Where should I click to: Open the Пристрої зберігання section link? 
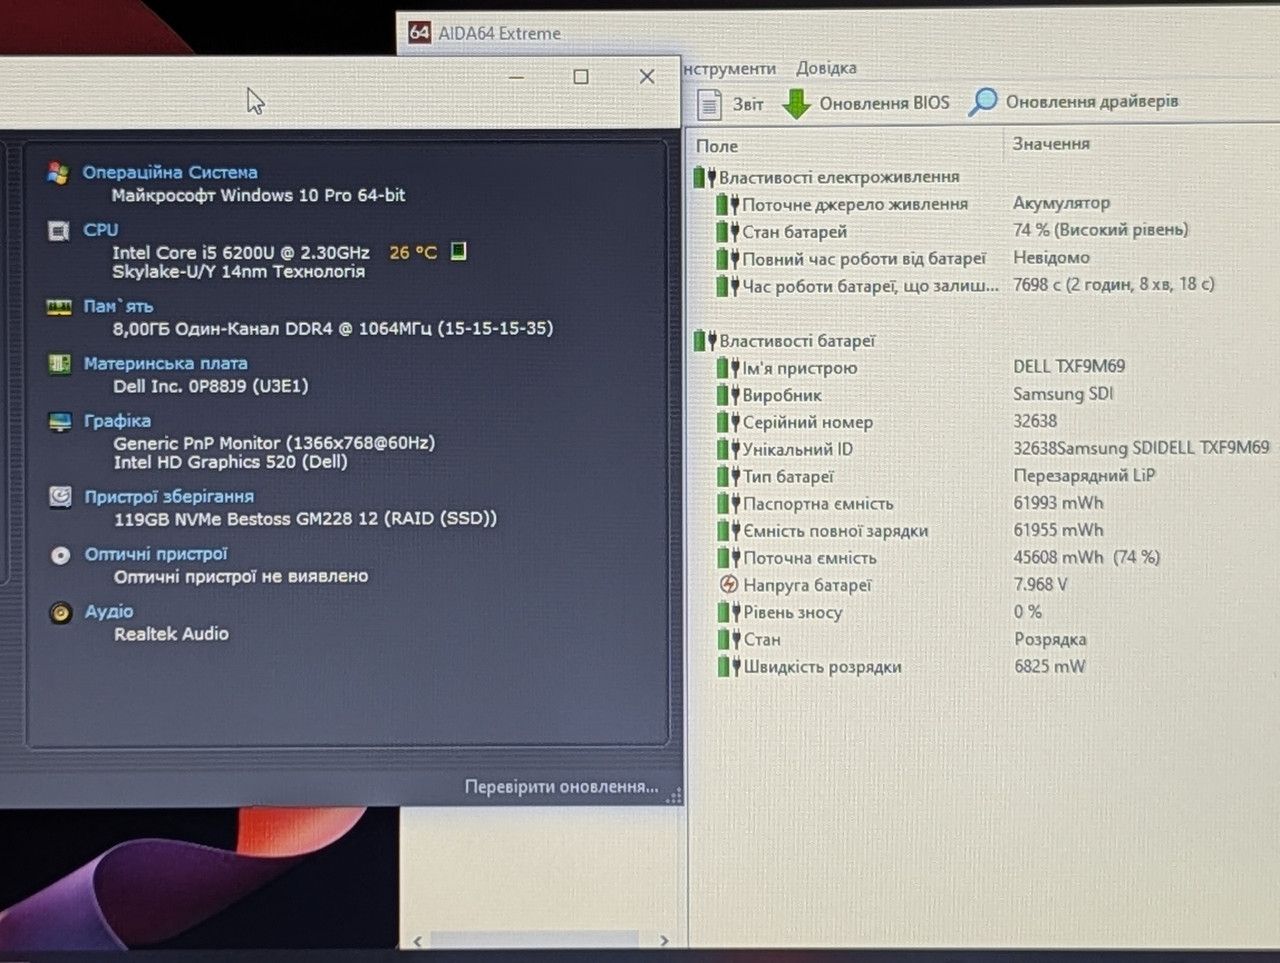(169, 497)
